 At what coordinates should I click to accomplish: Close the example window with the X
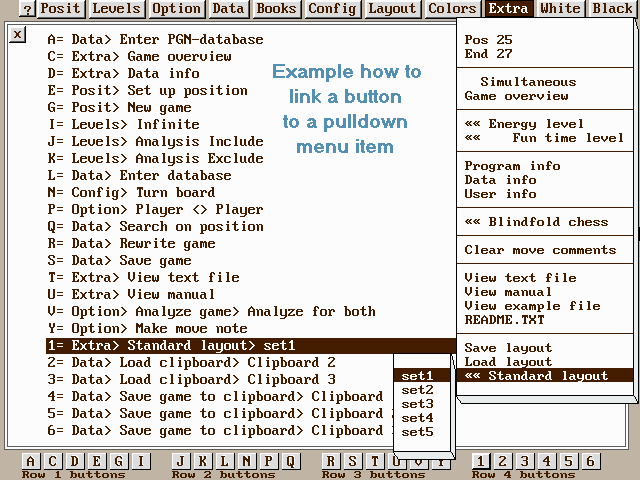click(x=17, y=34)
